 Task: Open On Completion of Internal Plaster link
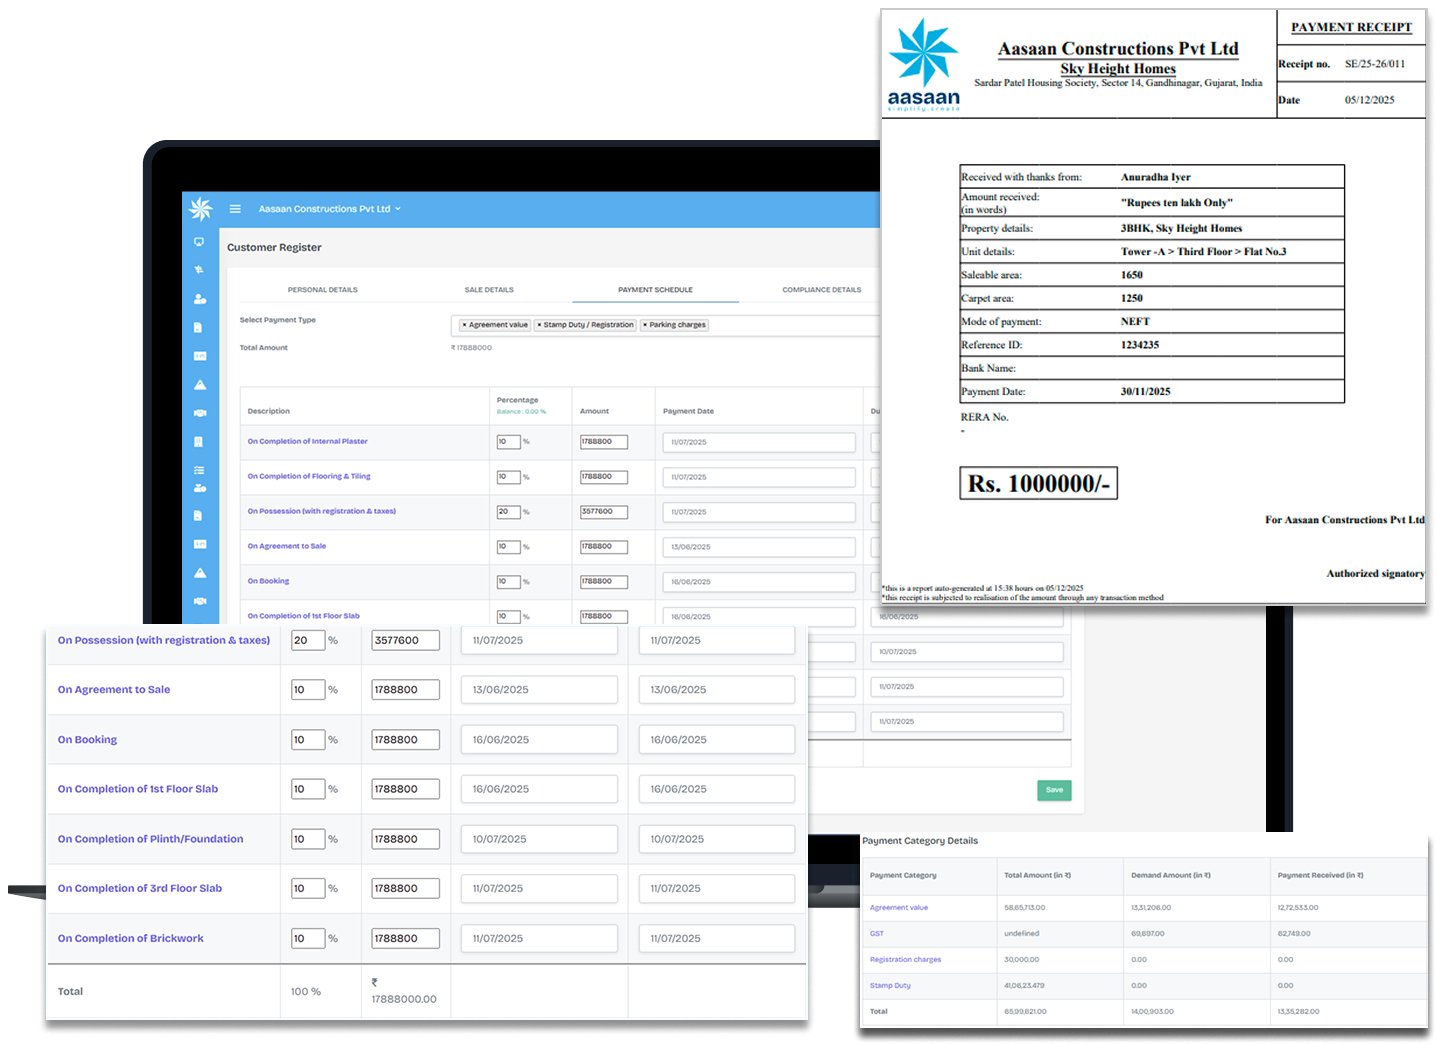point(307,441)
